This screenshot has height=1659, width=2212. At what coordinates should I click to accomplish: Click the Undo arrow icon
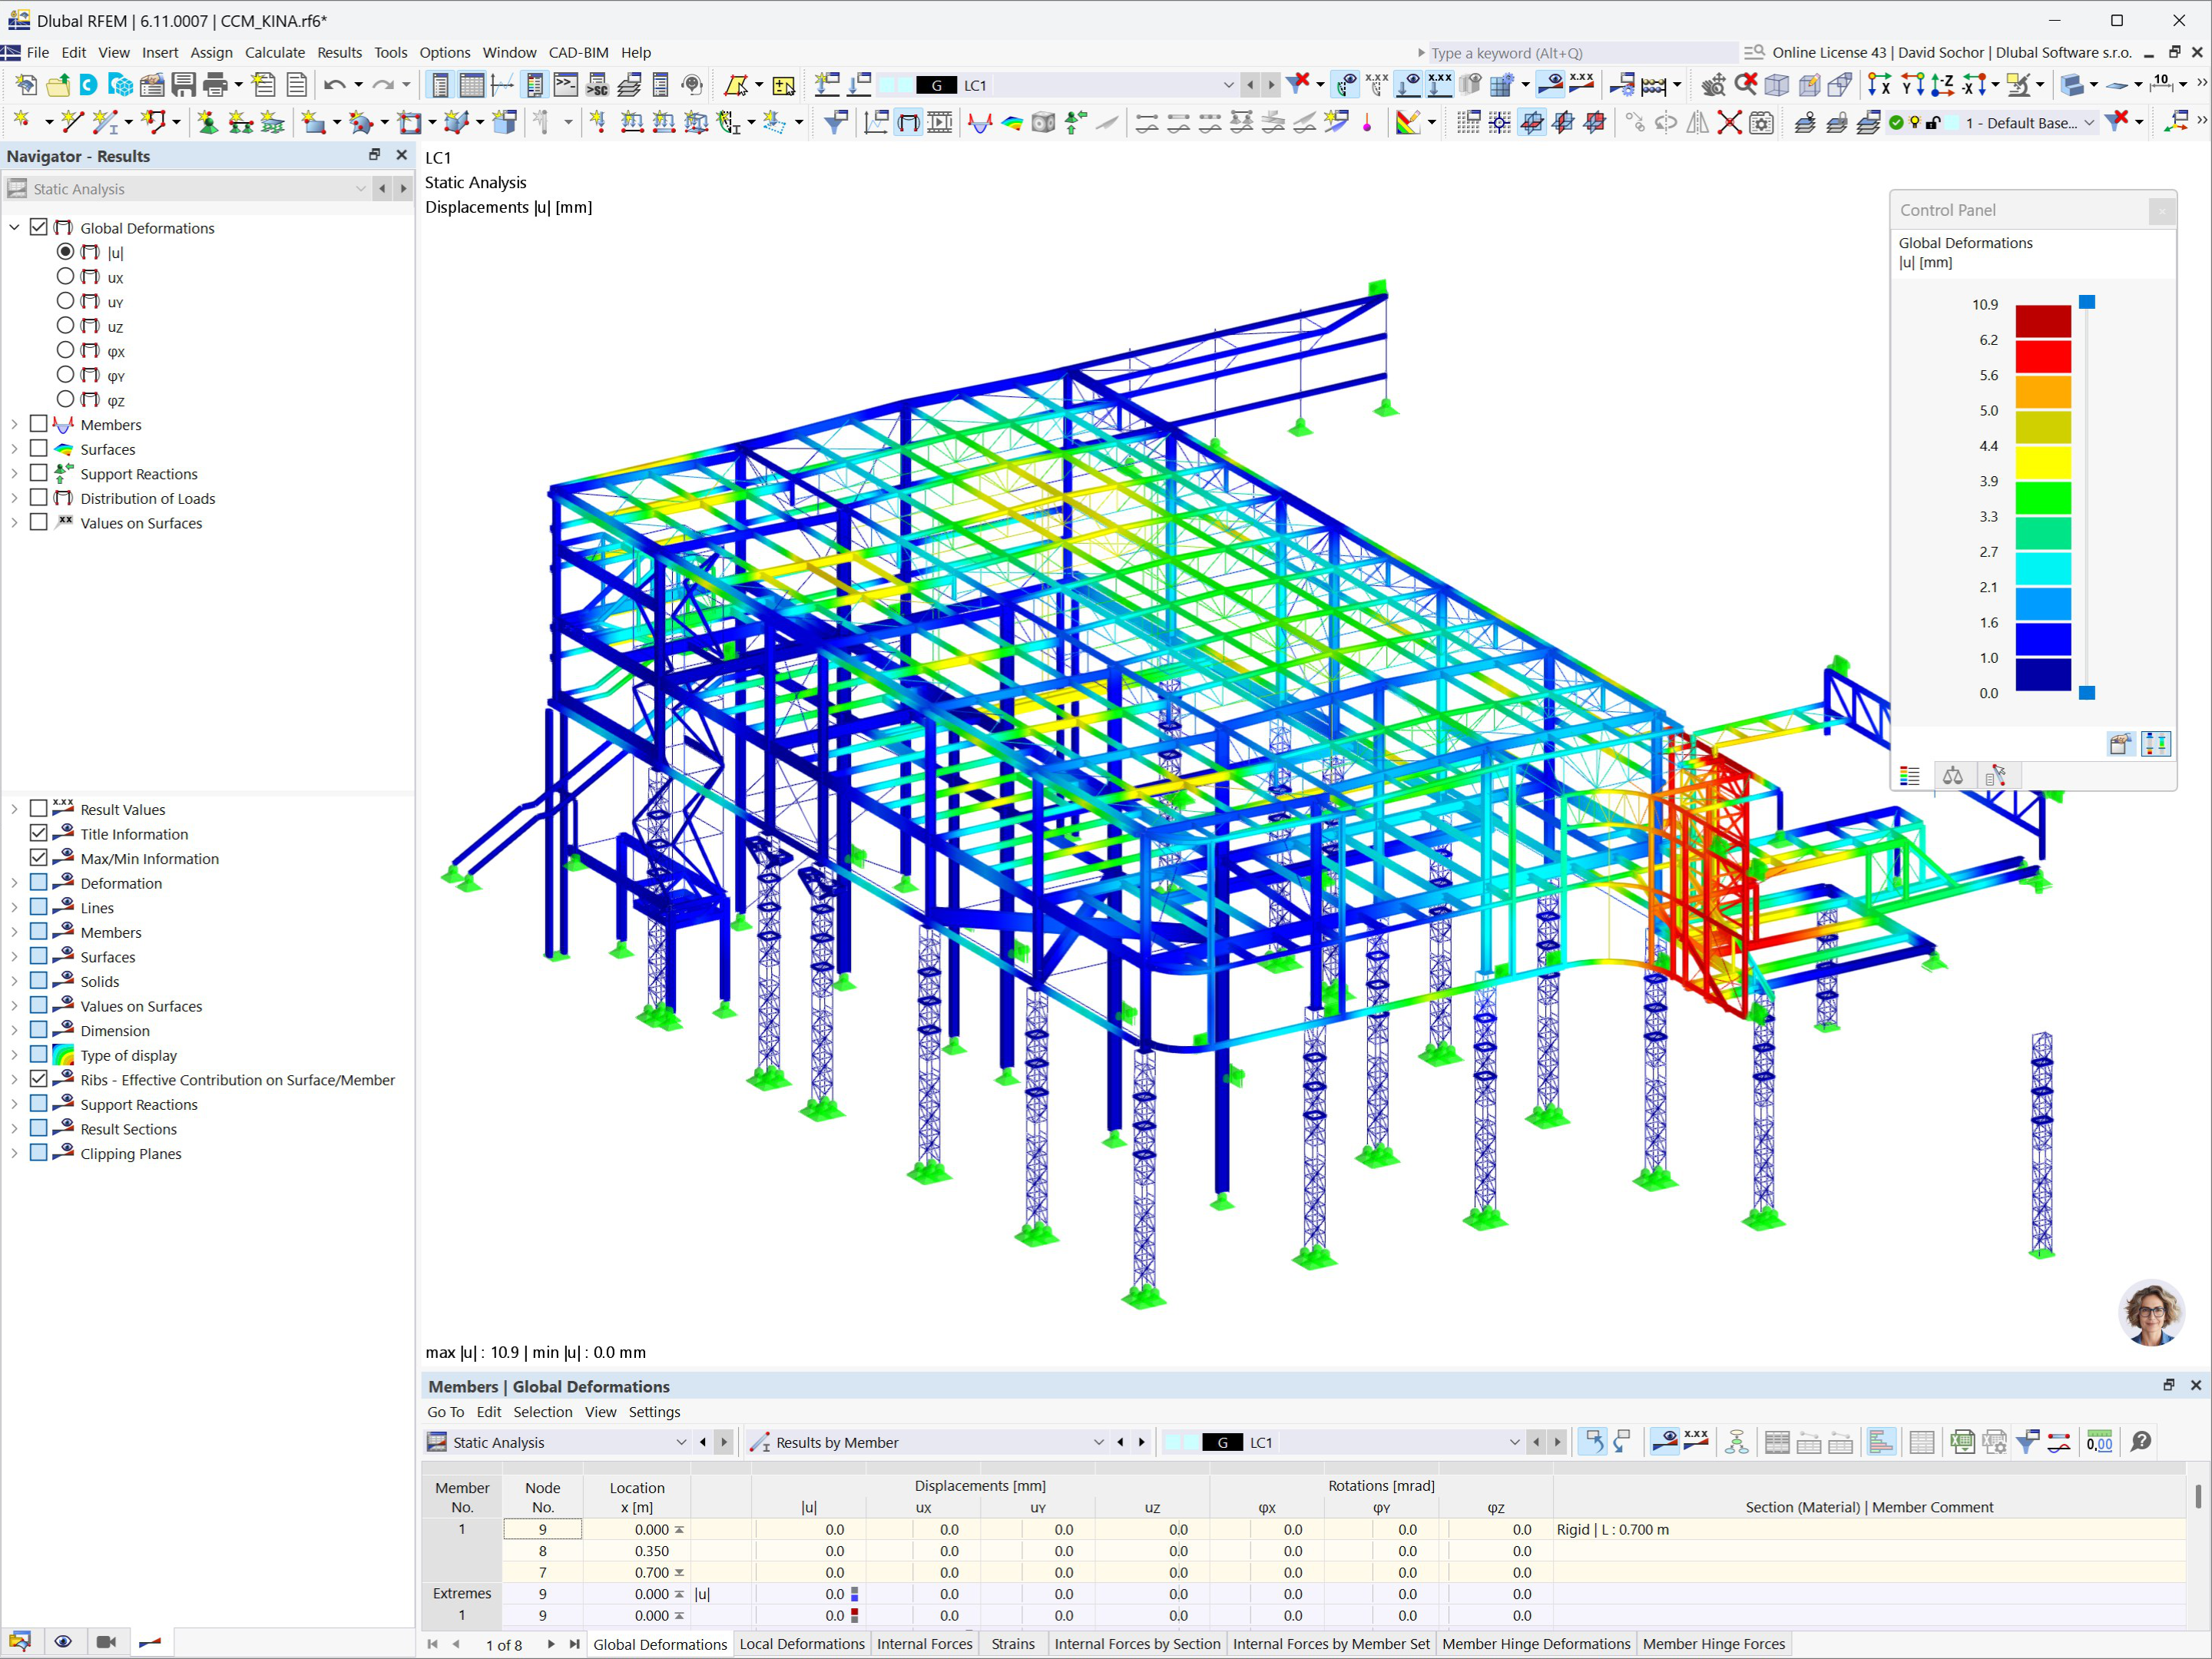click(335, 85)
